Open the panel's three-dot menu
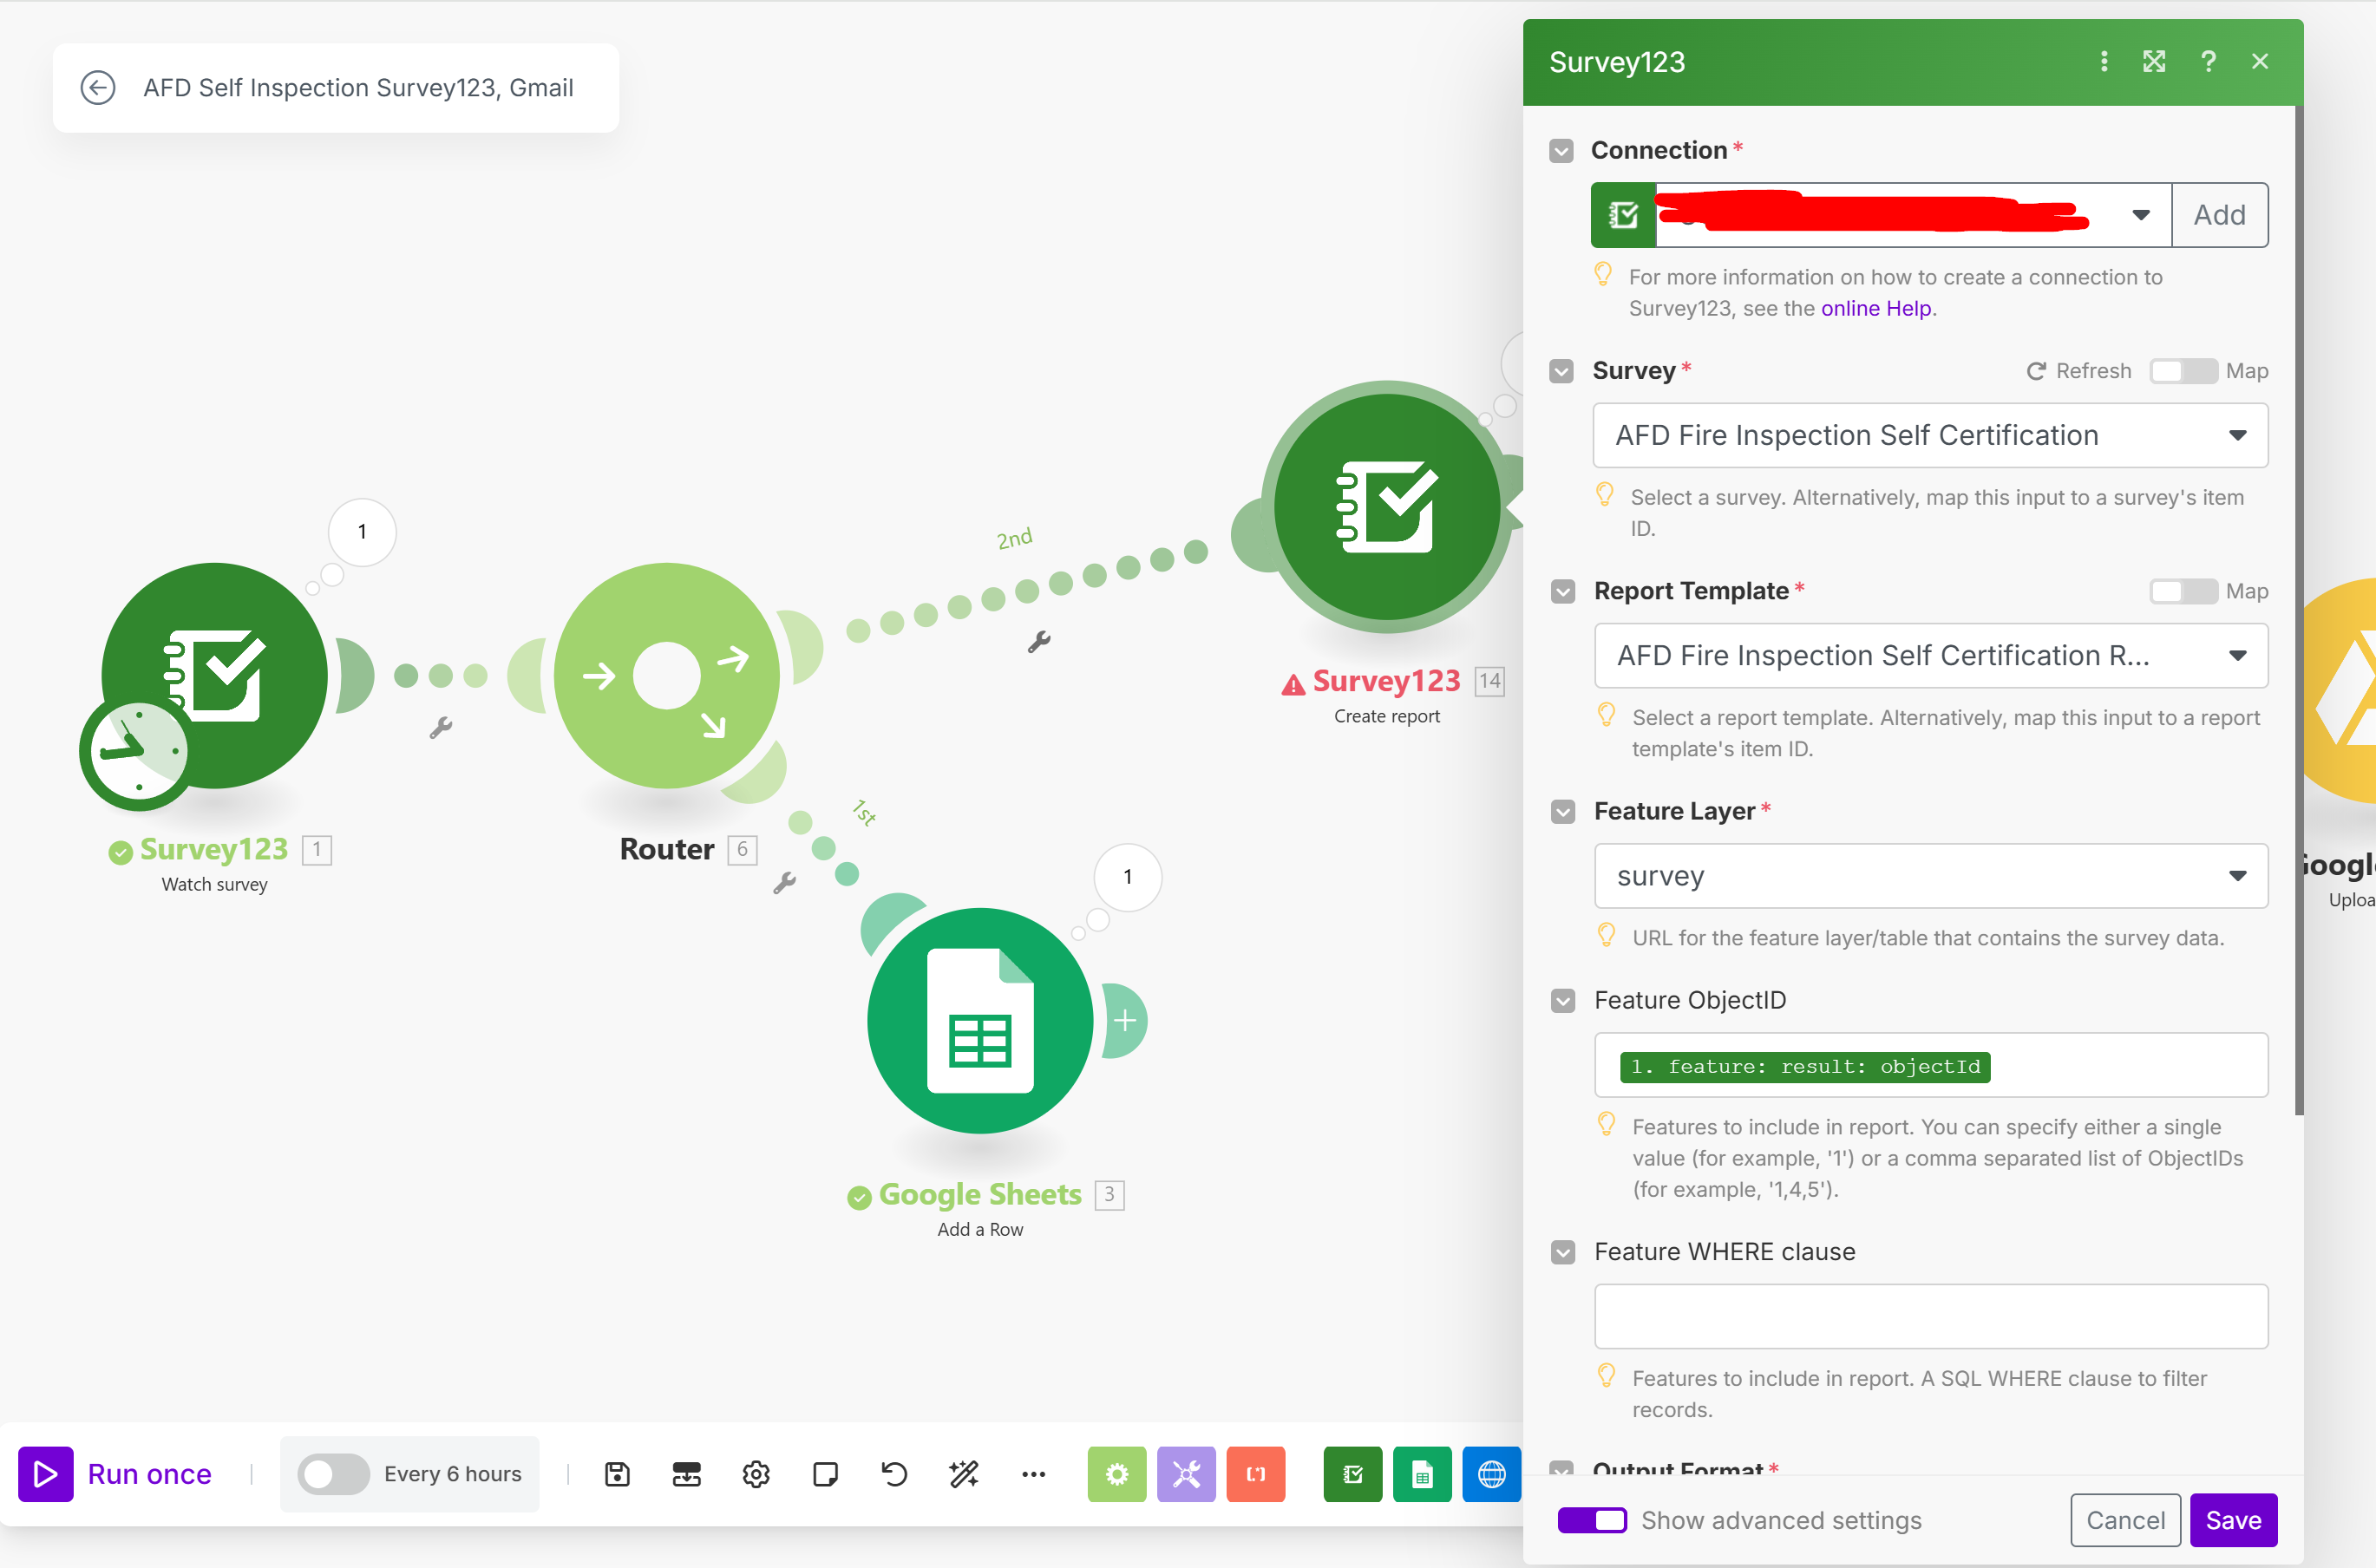This screenshot has width=2376, height=1568. pos(2104,62)
